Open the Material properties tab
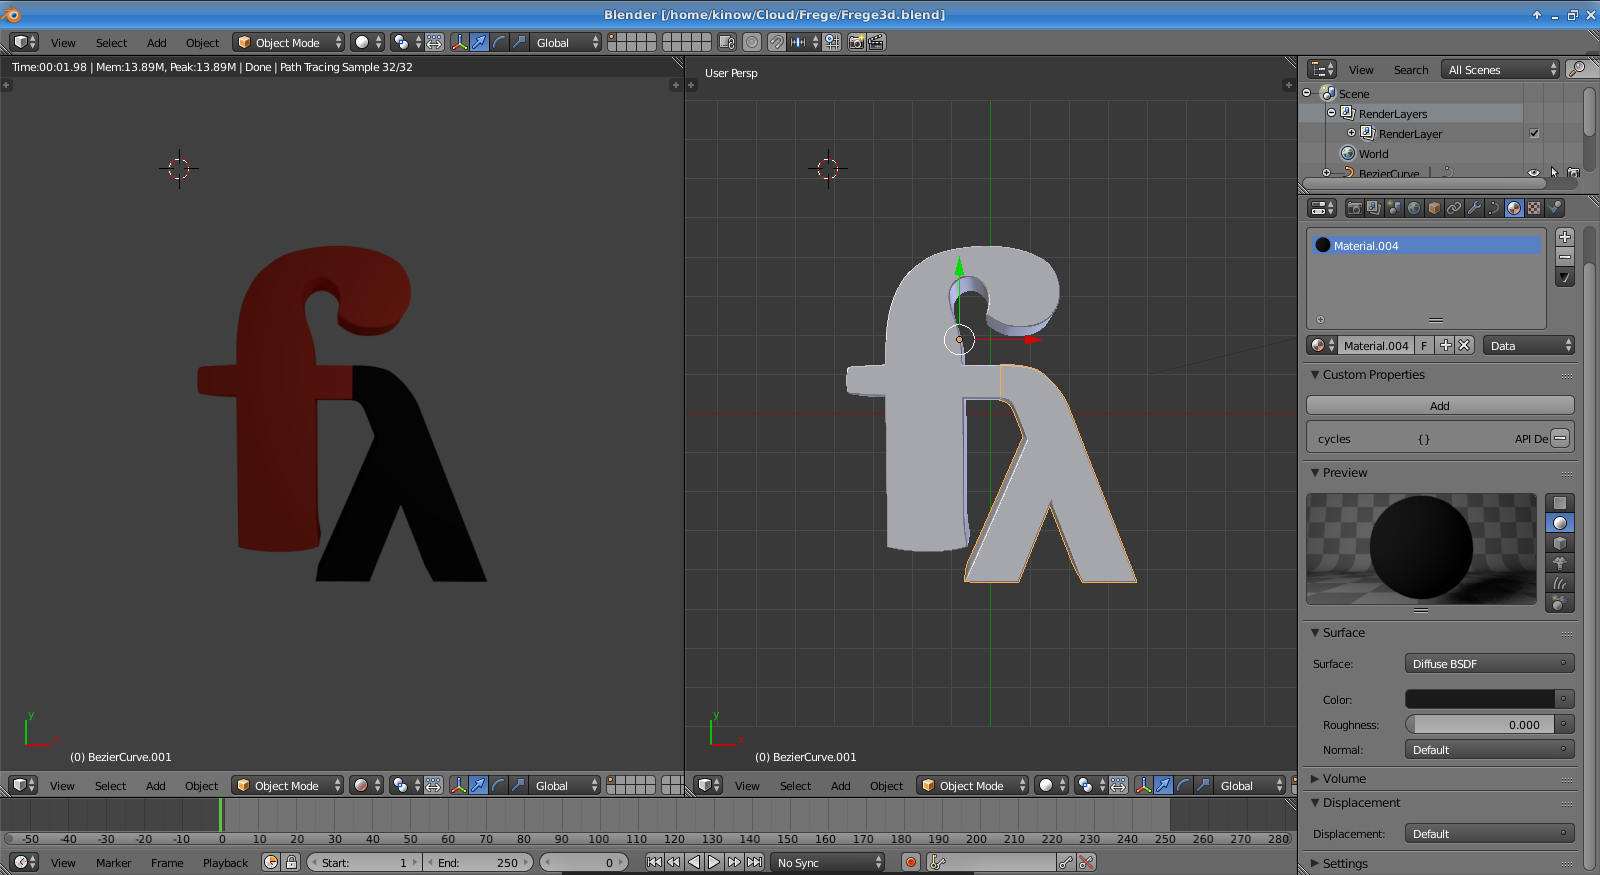 click(x=1514, y=208)
